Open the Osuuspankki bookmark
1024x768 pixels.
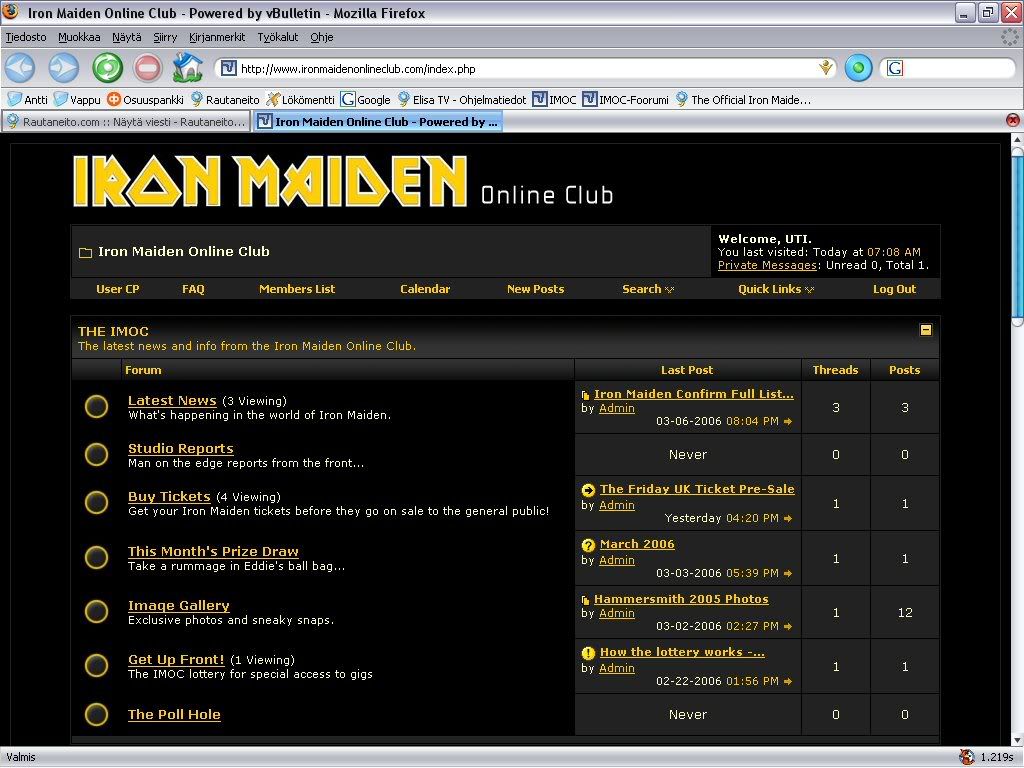pyautogui.click(x=145, y=100)
